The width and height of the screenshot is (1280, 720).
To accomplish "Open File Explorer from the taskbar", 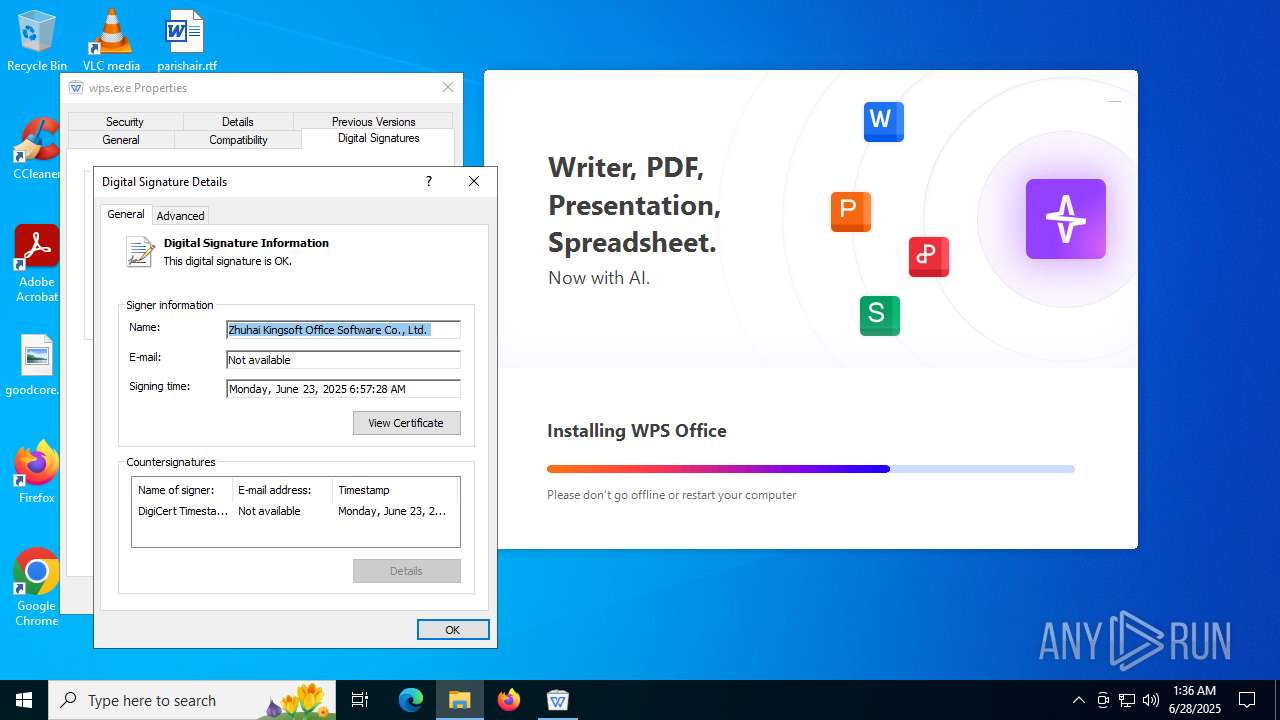I will [460, 700].
